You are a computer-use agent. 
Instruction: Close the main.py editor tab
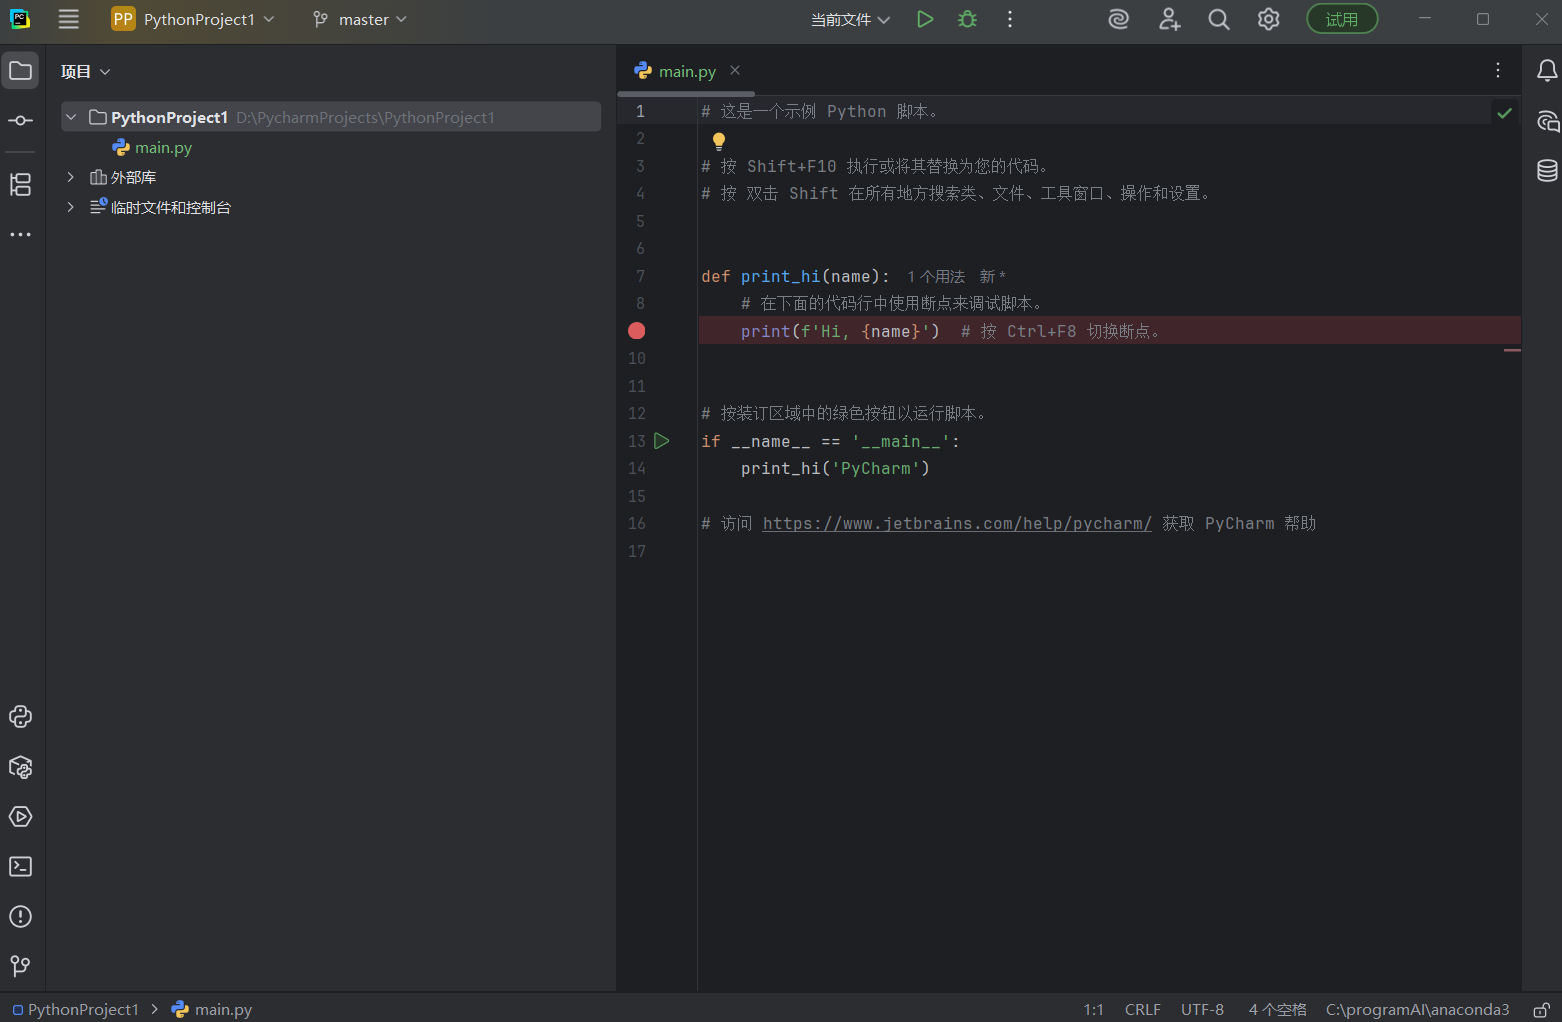coord(735,70)
